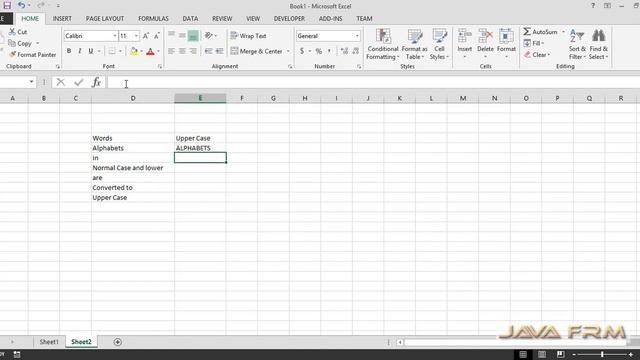Viewport: 640px width, 360px height.
Task: Align text left in cell
Action: click(171, 51)
